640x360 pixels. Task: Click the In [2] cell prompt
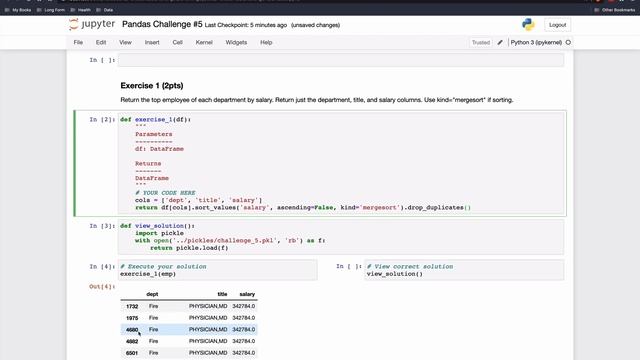102,120
